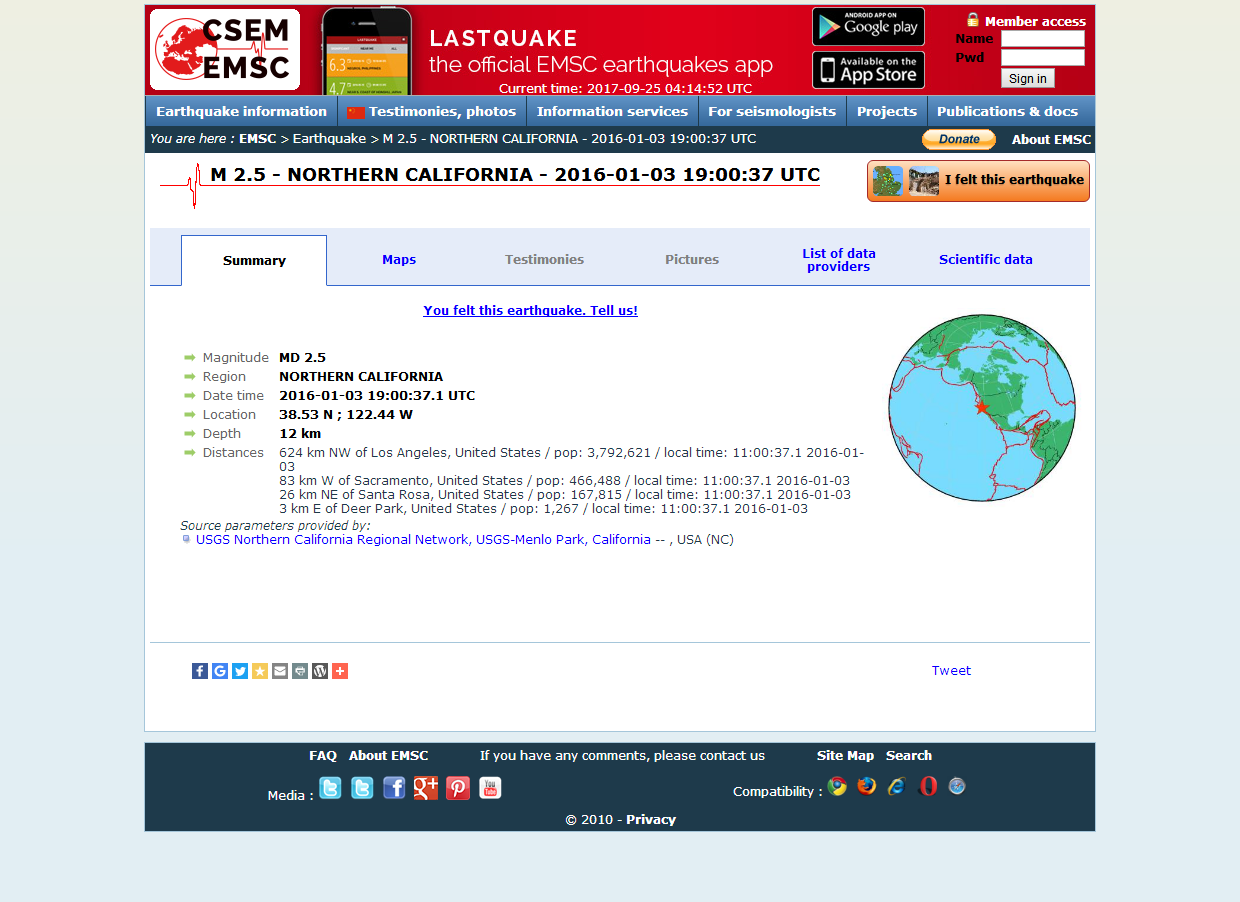Click the Sign in button
Viewport: 1240px width, 902px height.
click(x=1028, y=78)
